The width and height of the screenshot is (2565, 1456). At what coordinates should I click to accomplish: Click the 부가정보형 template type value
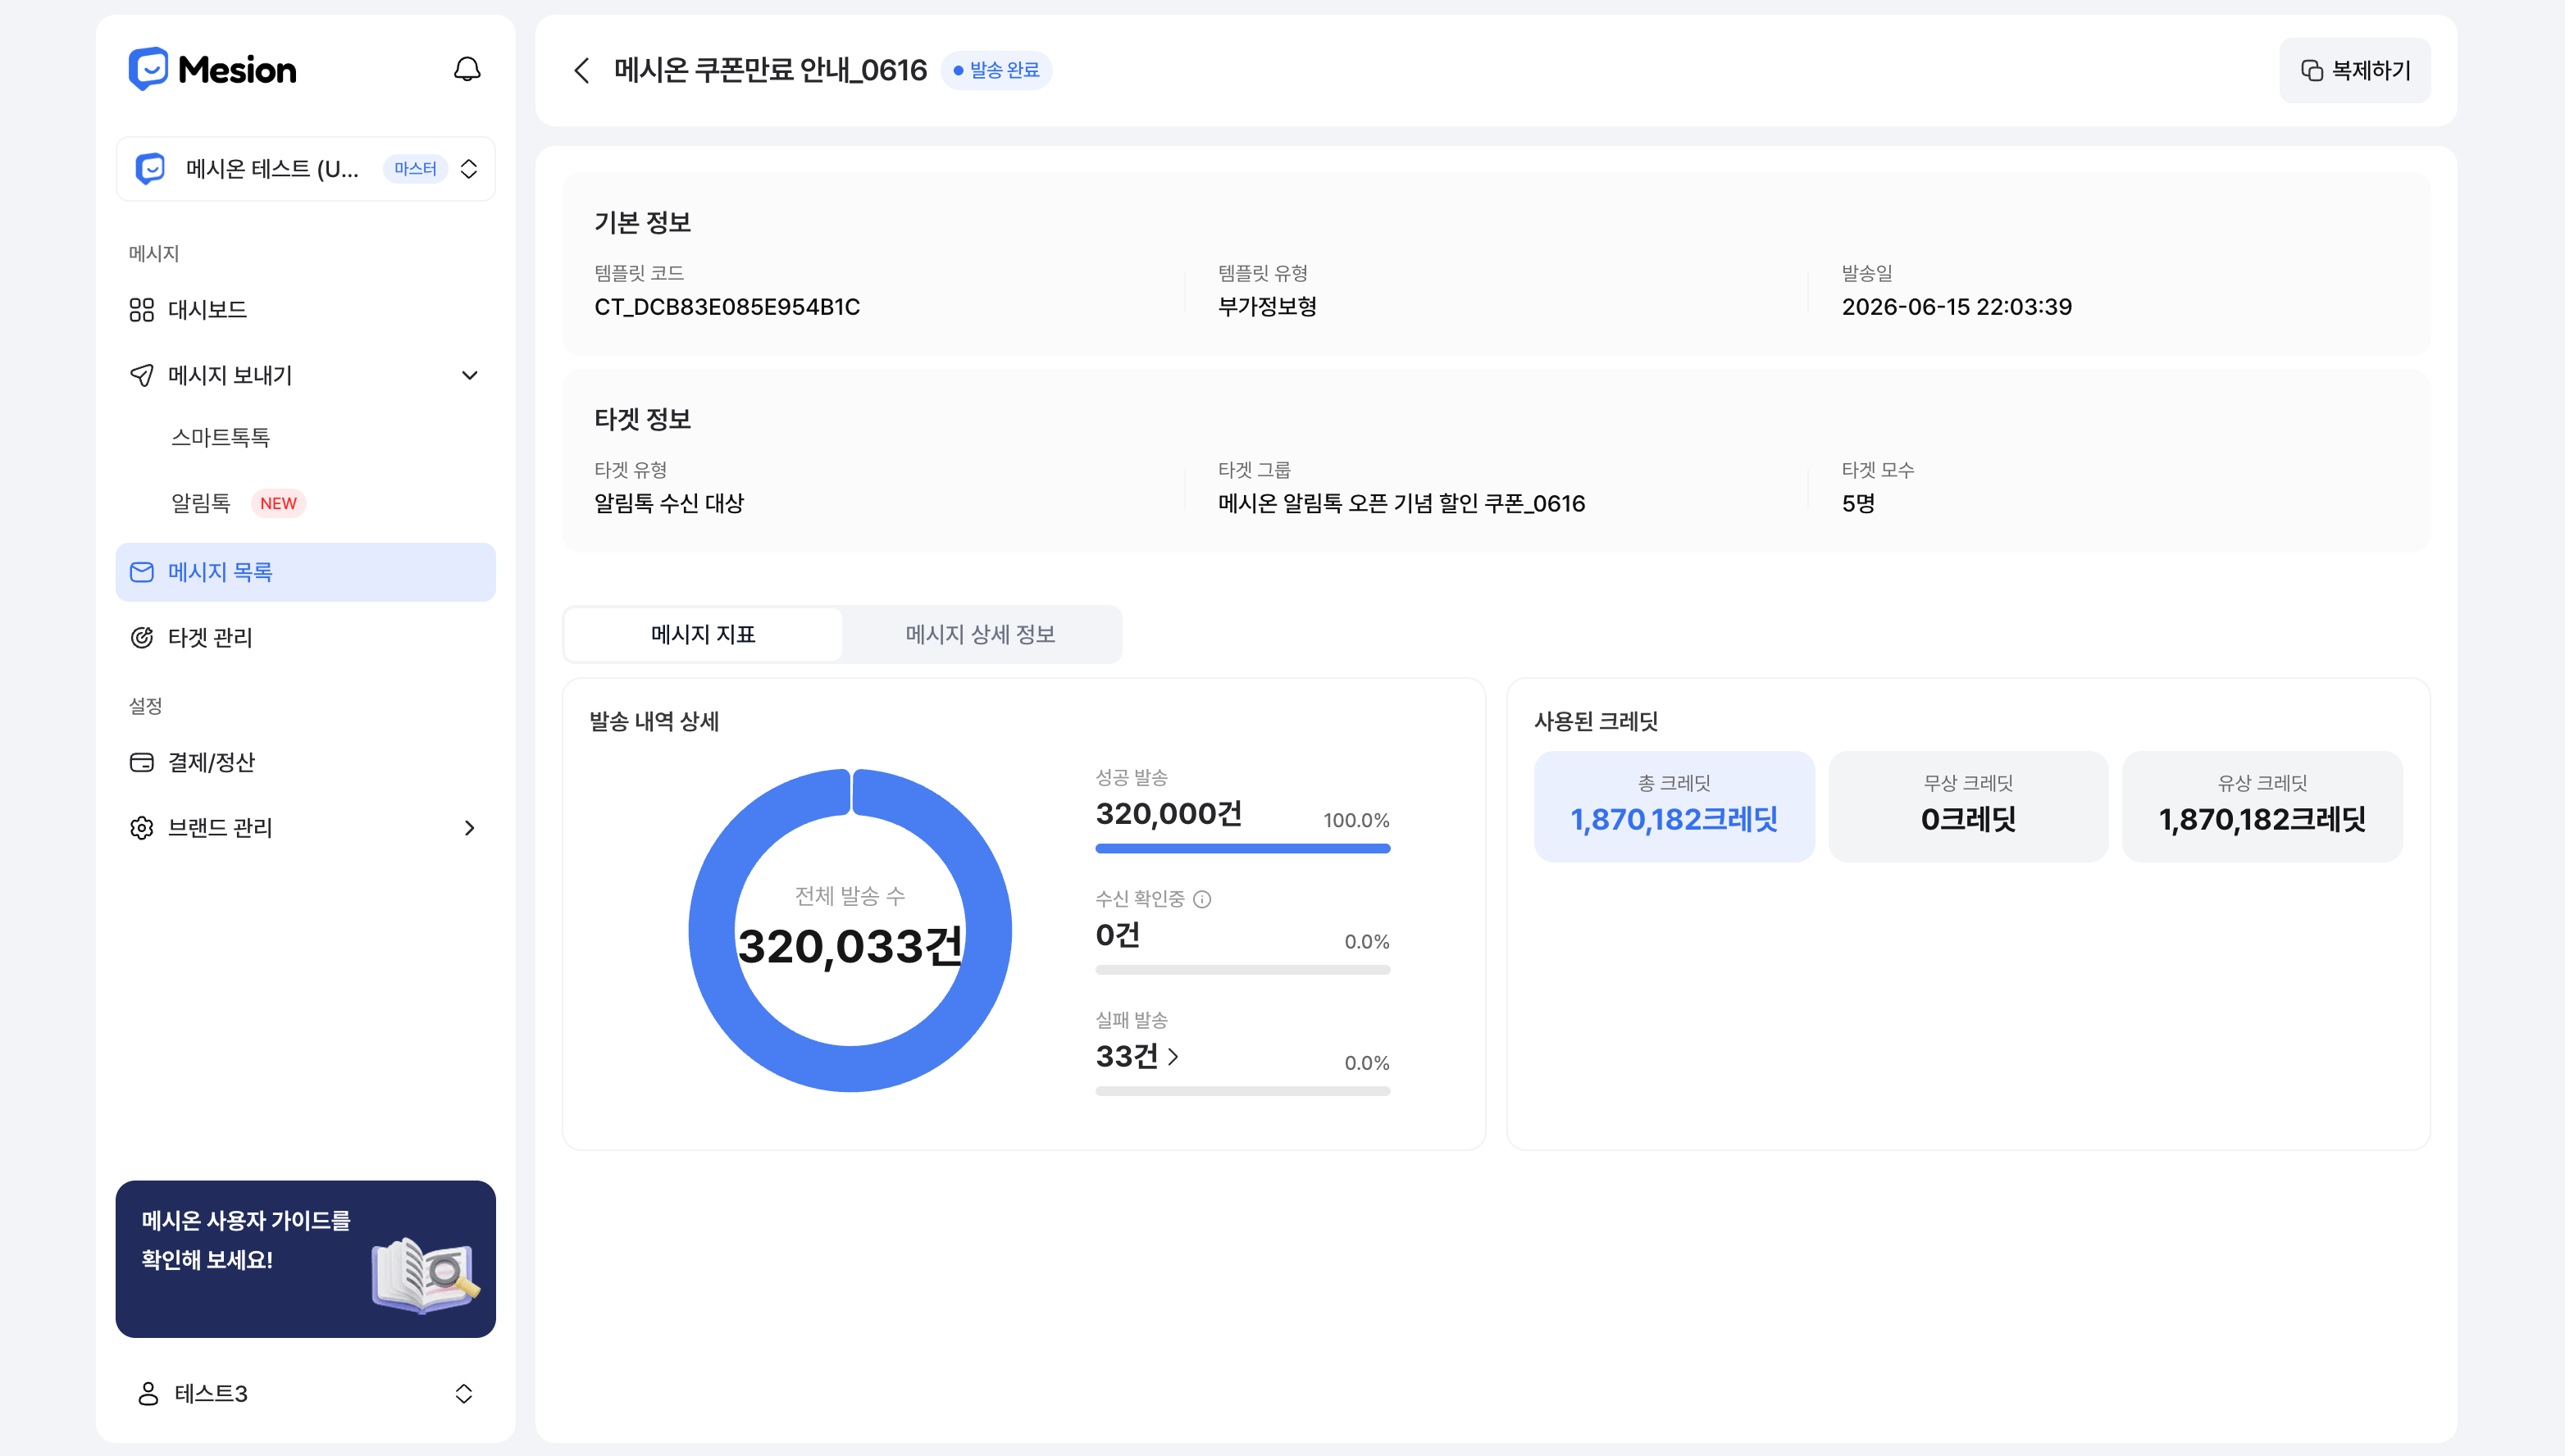pyautogui.click(x=1267, y=307)
